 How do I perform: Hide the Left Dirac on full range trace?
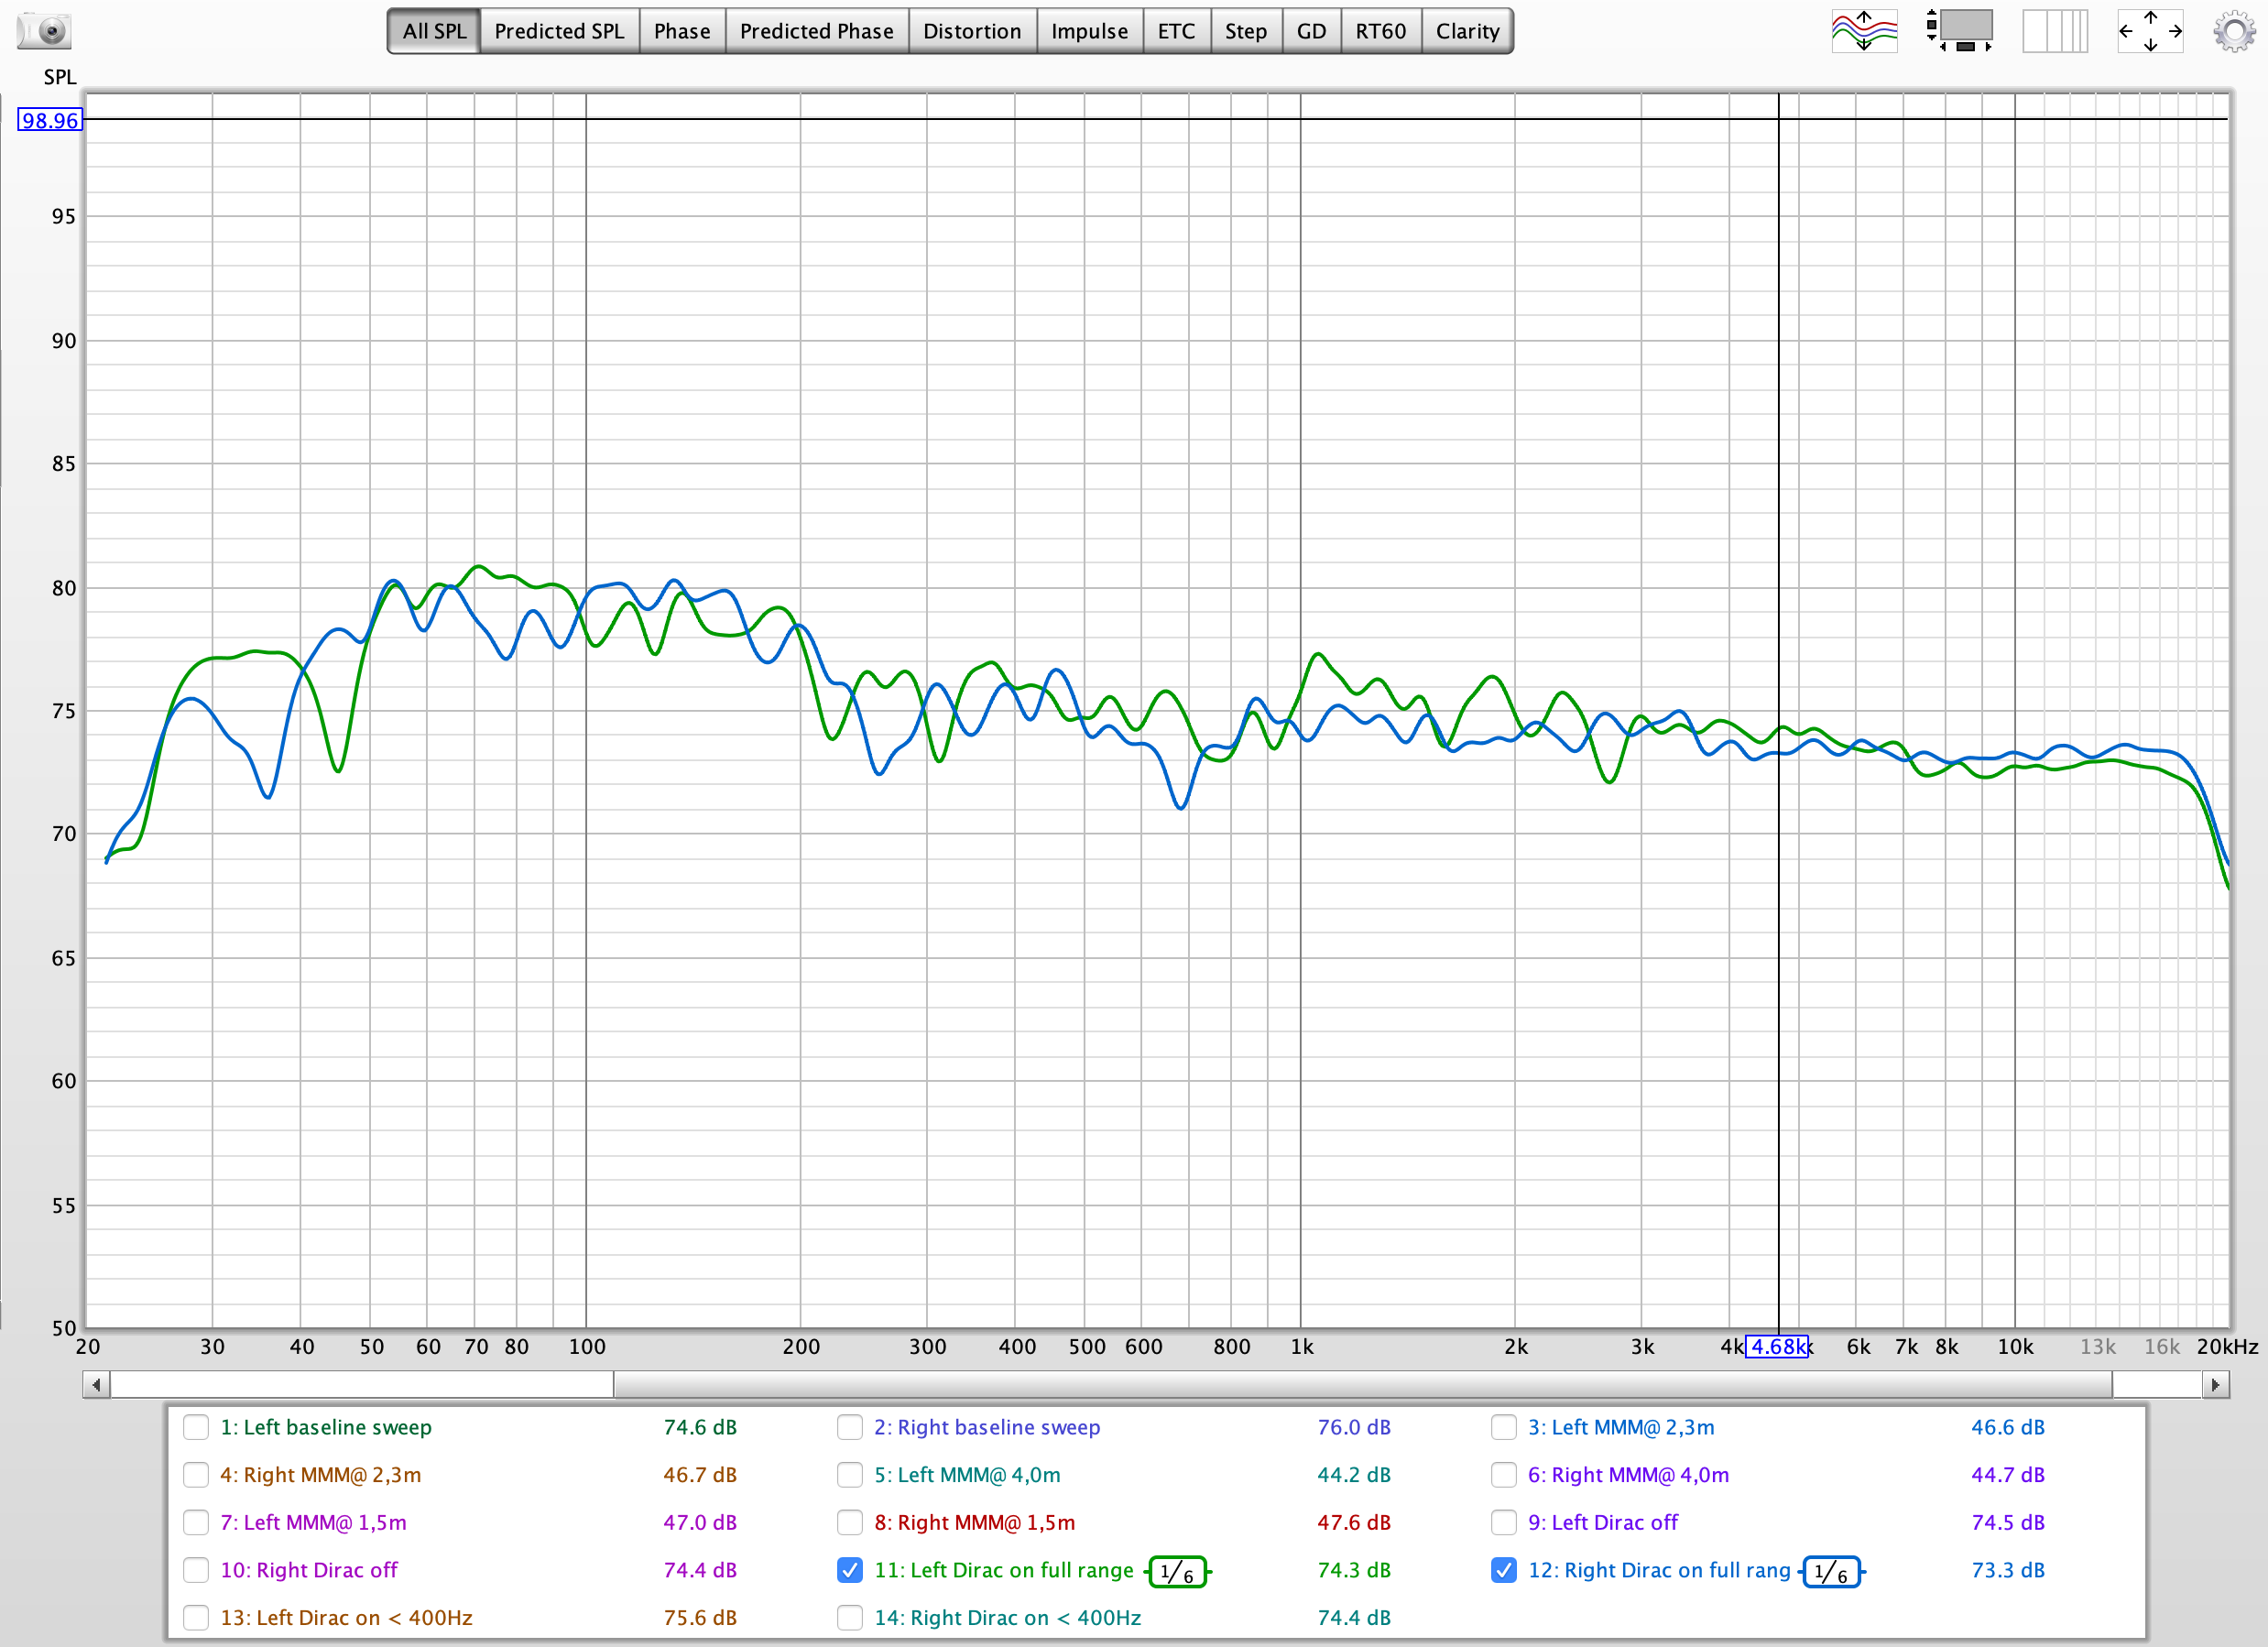[850, 1570]
